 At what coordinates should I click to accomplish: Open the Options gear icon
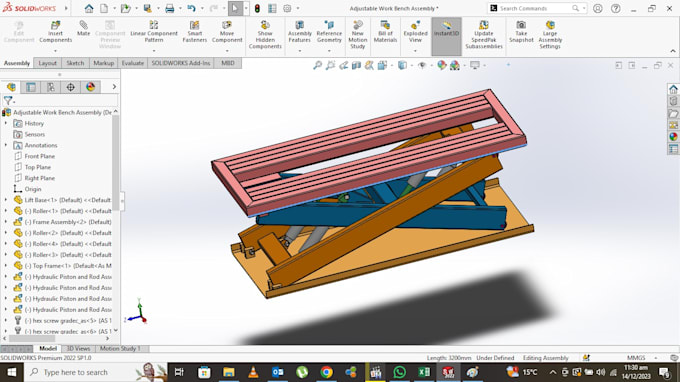(x=287, y=8)
